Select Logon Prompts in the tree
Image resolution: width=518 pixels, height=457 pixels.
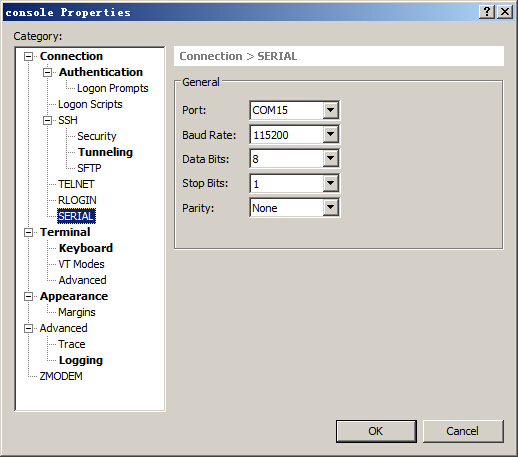(113, 88)
